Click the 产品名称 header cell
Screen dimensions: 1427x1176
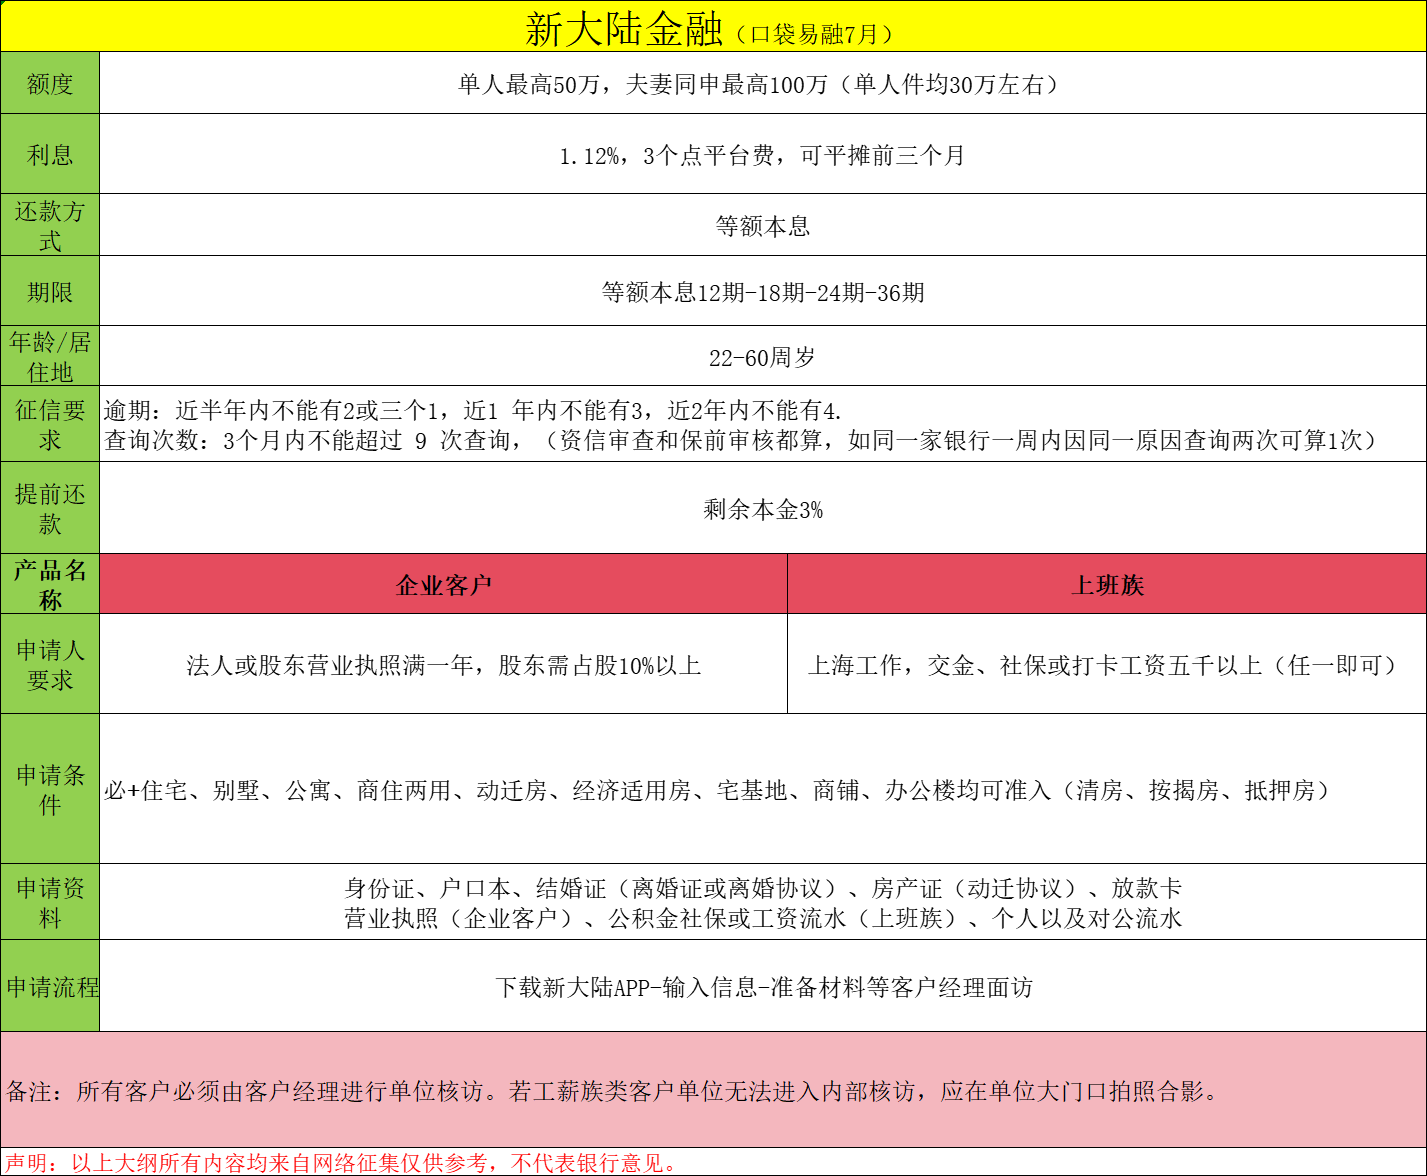(50, 583)
